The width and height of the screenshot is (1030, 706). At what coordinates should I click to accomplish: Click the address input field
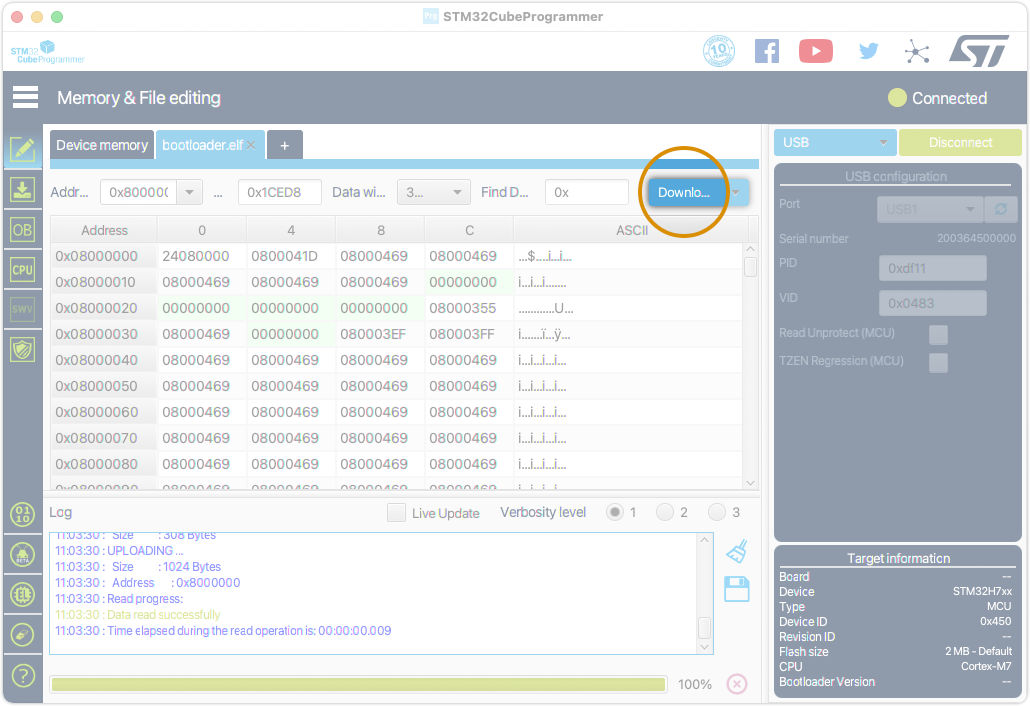(139, 192)
